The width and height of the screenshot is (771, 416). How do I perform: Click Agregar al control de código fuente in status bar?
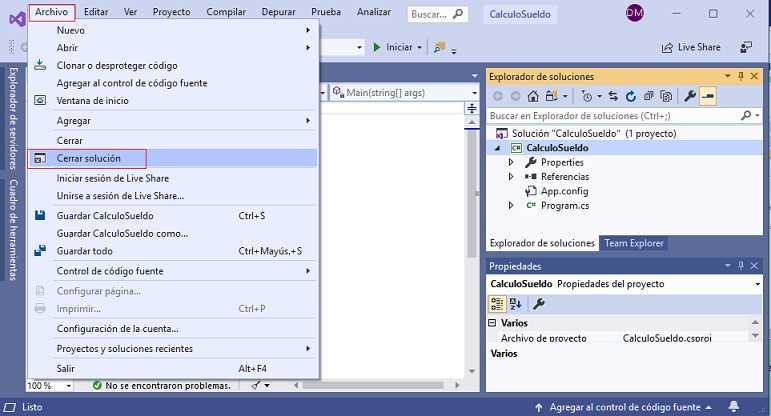click(x=624, y=407)
